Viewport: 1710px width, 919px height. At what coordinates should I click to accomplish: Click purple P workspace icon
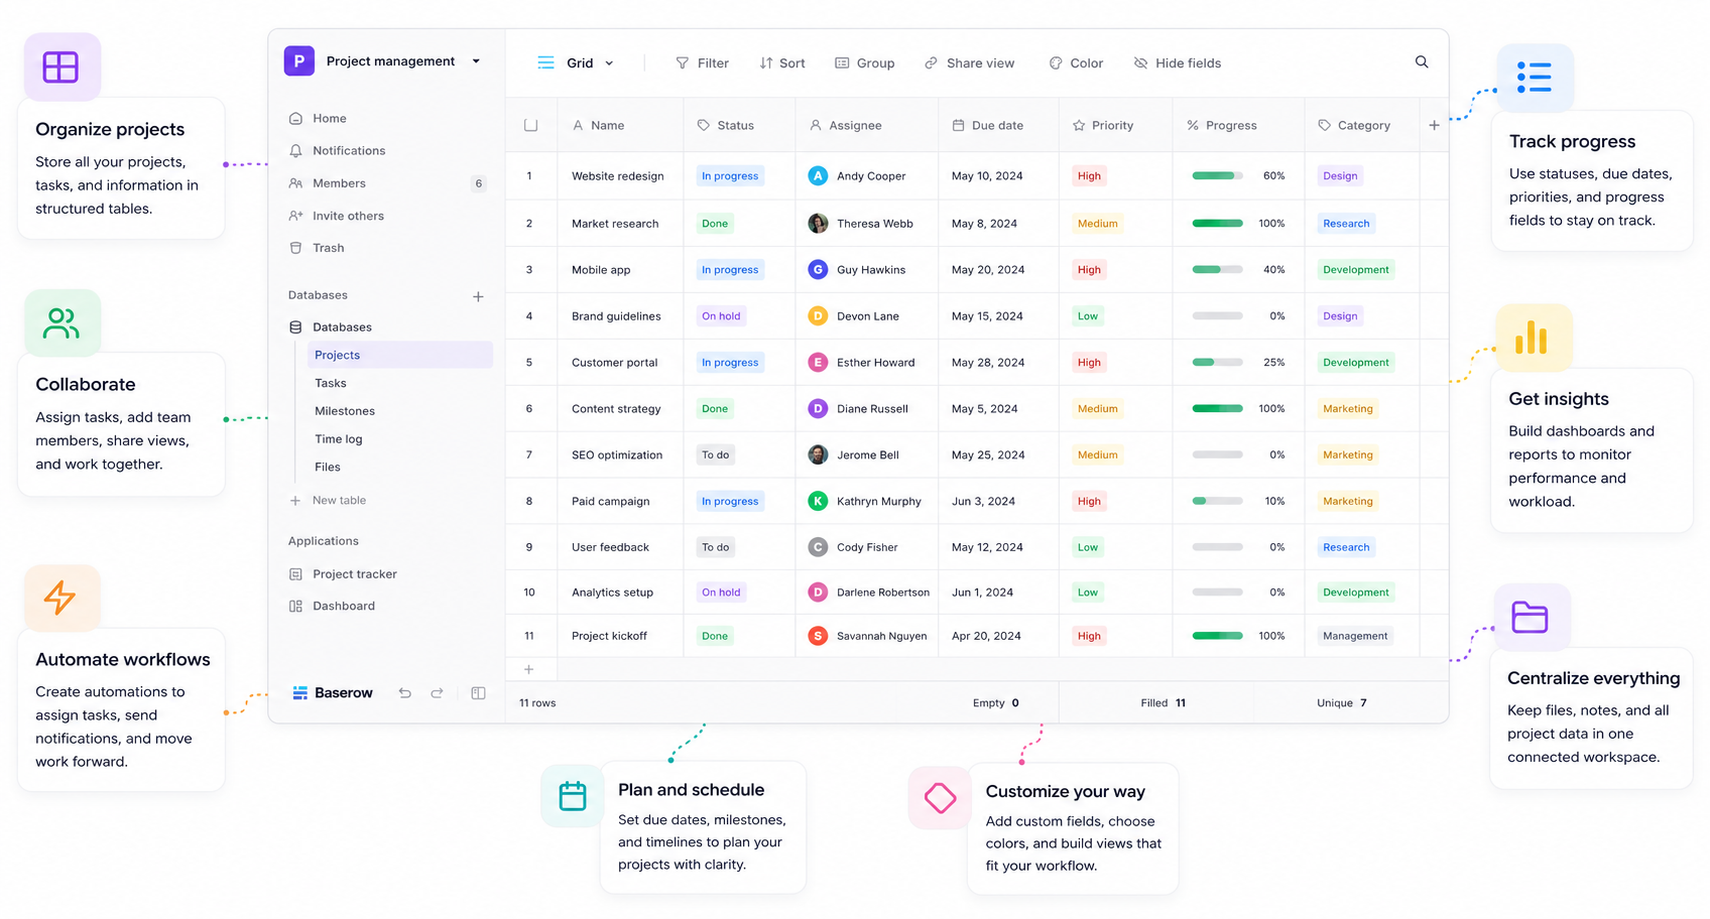tap(299, 61)
